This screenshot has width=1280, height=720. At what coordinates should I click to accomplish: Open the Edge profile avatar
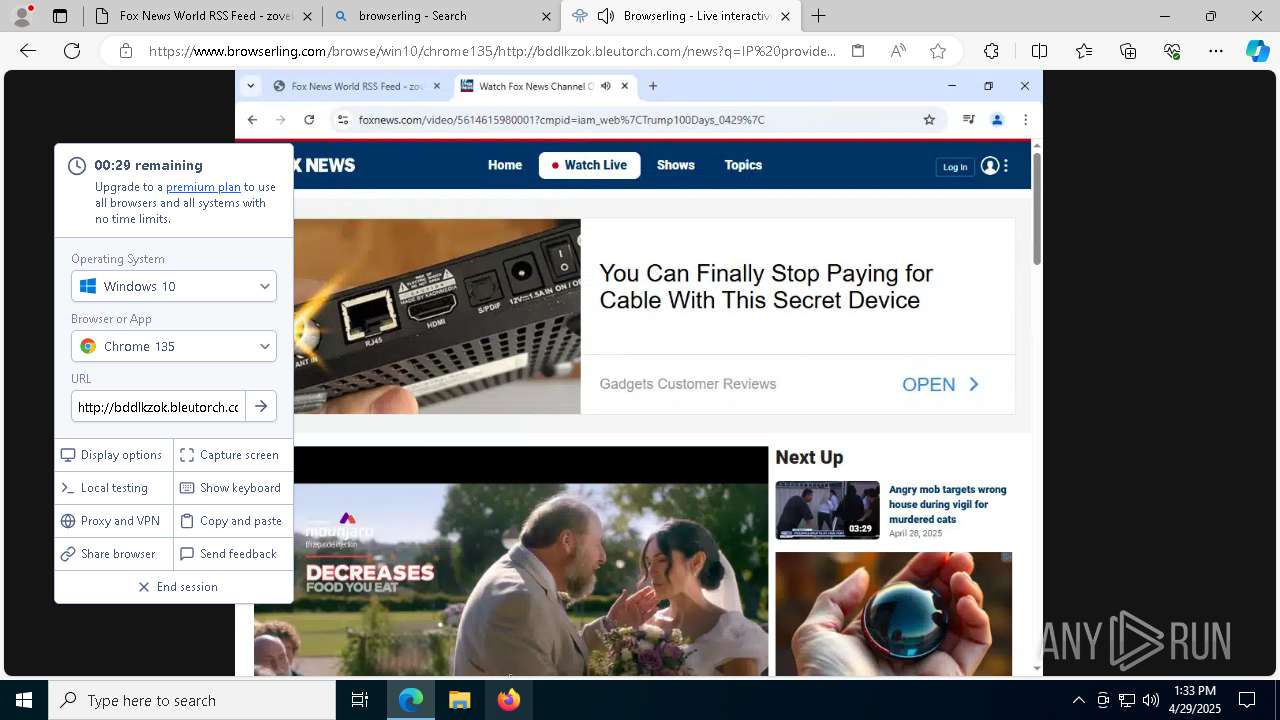coord(22,15)
